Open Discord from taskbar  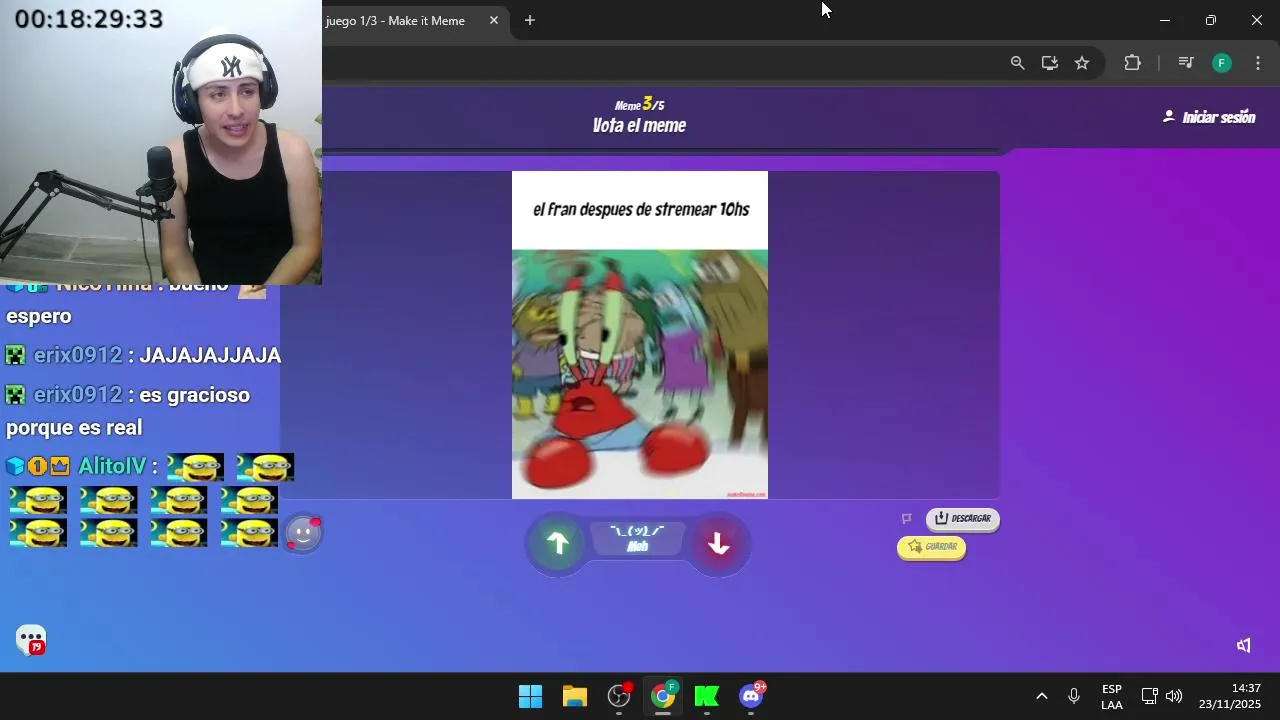(x=751, y=696)
